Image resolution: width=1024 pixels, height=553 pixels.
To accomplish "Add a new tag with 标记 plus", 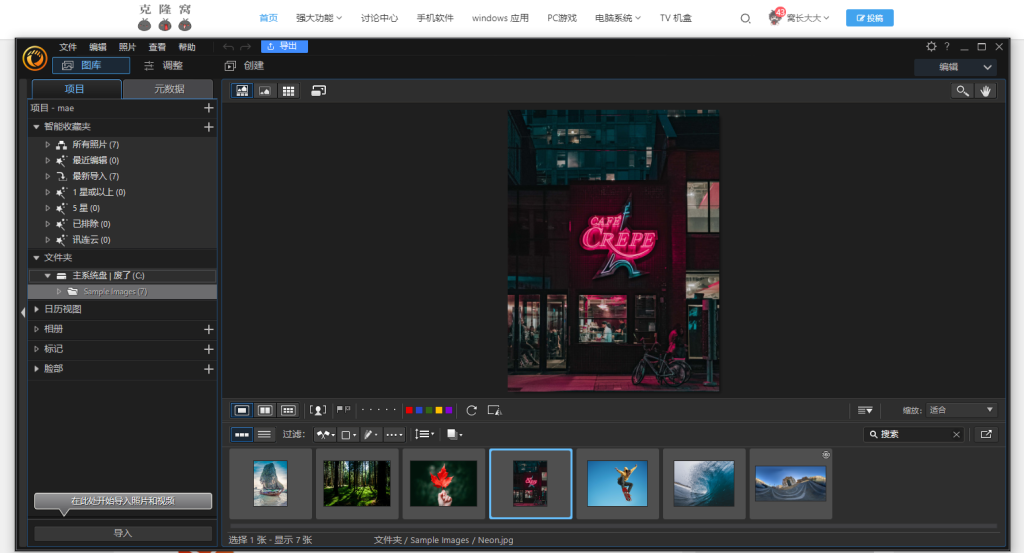I will pyautogui.click(x=209, y=349).
